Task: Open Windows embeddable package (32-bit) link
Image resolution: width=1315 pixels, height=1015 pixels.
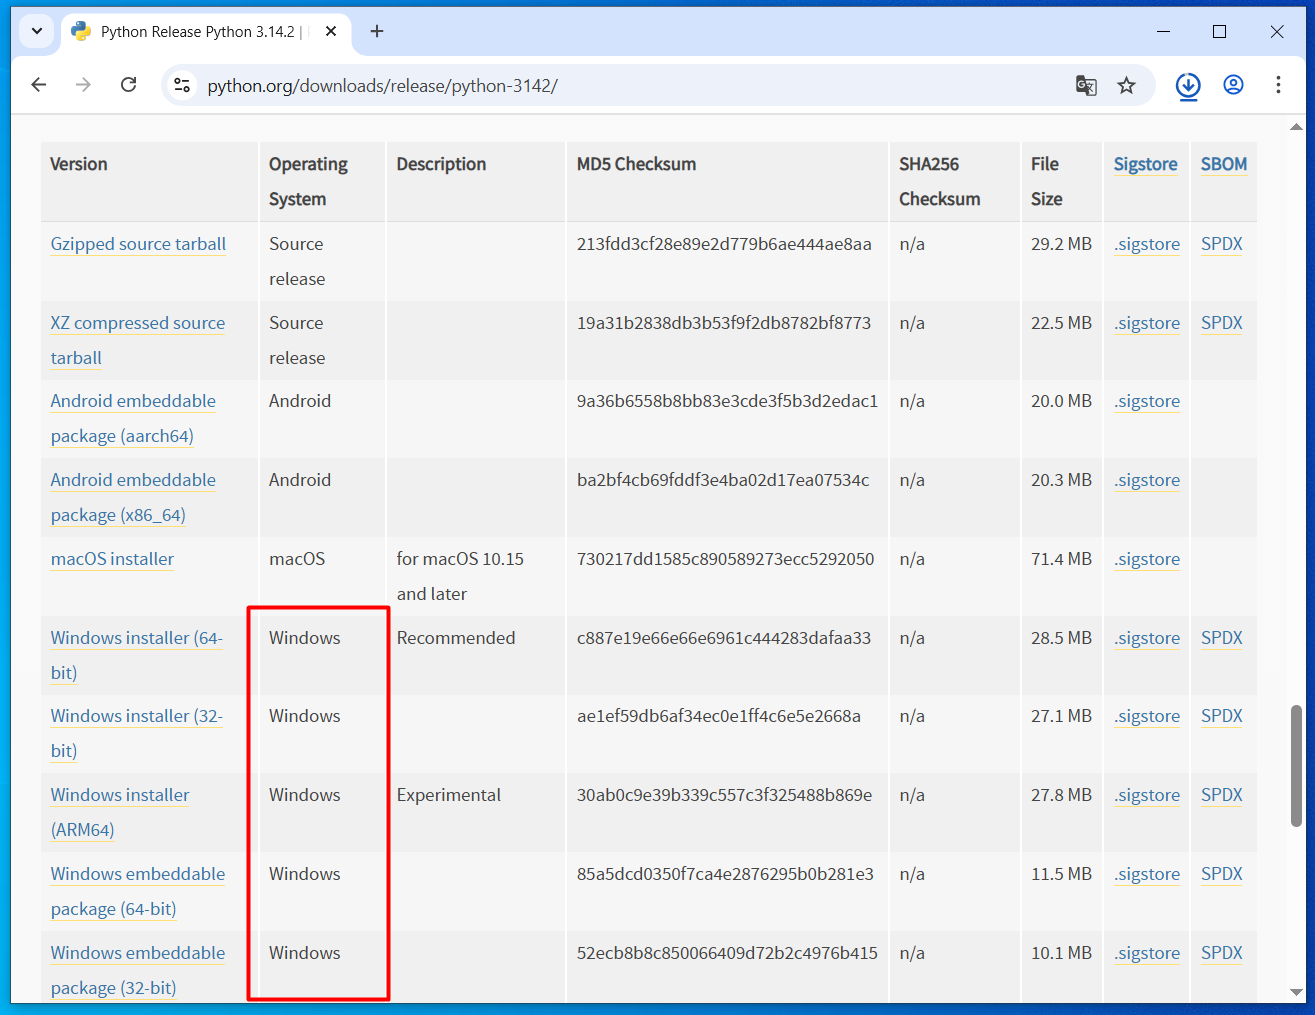Action: click(x=138, y=970)
